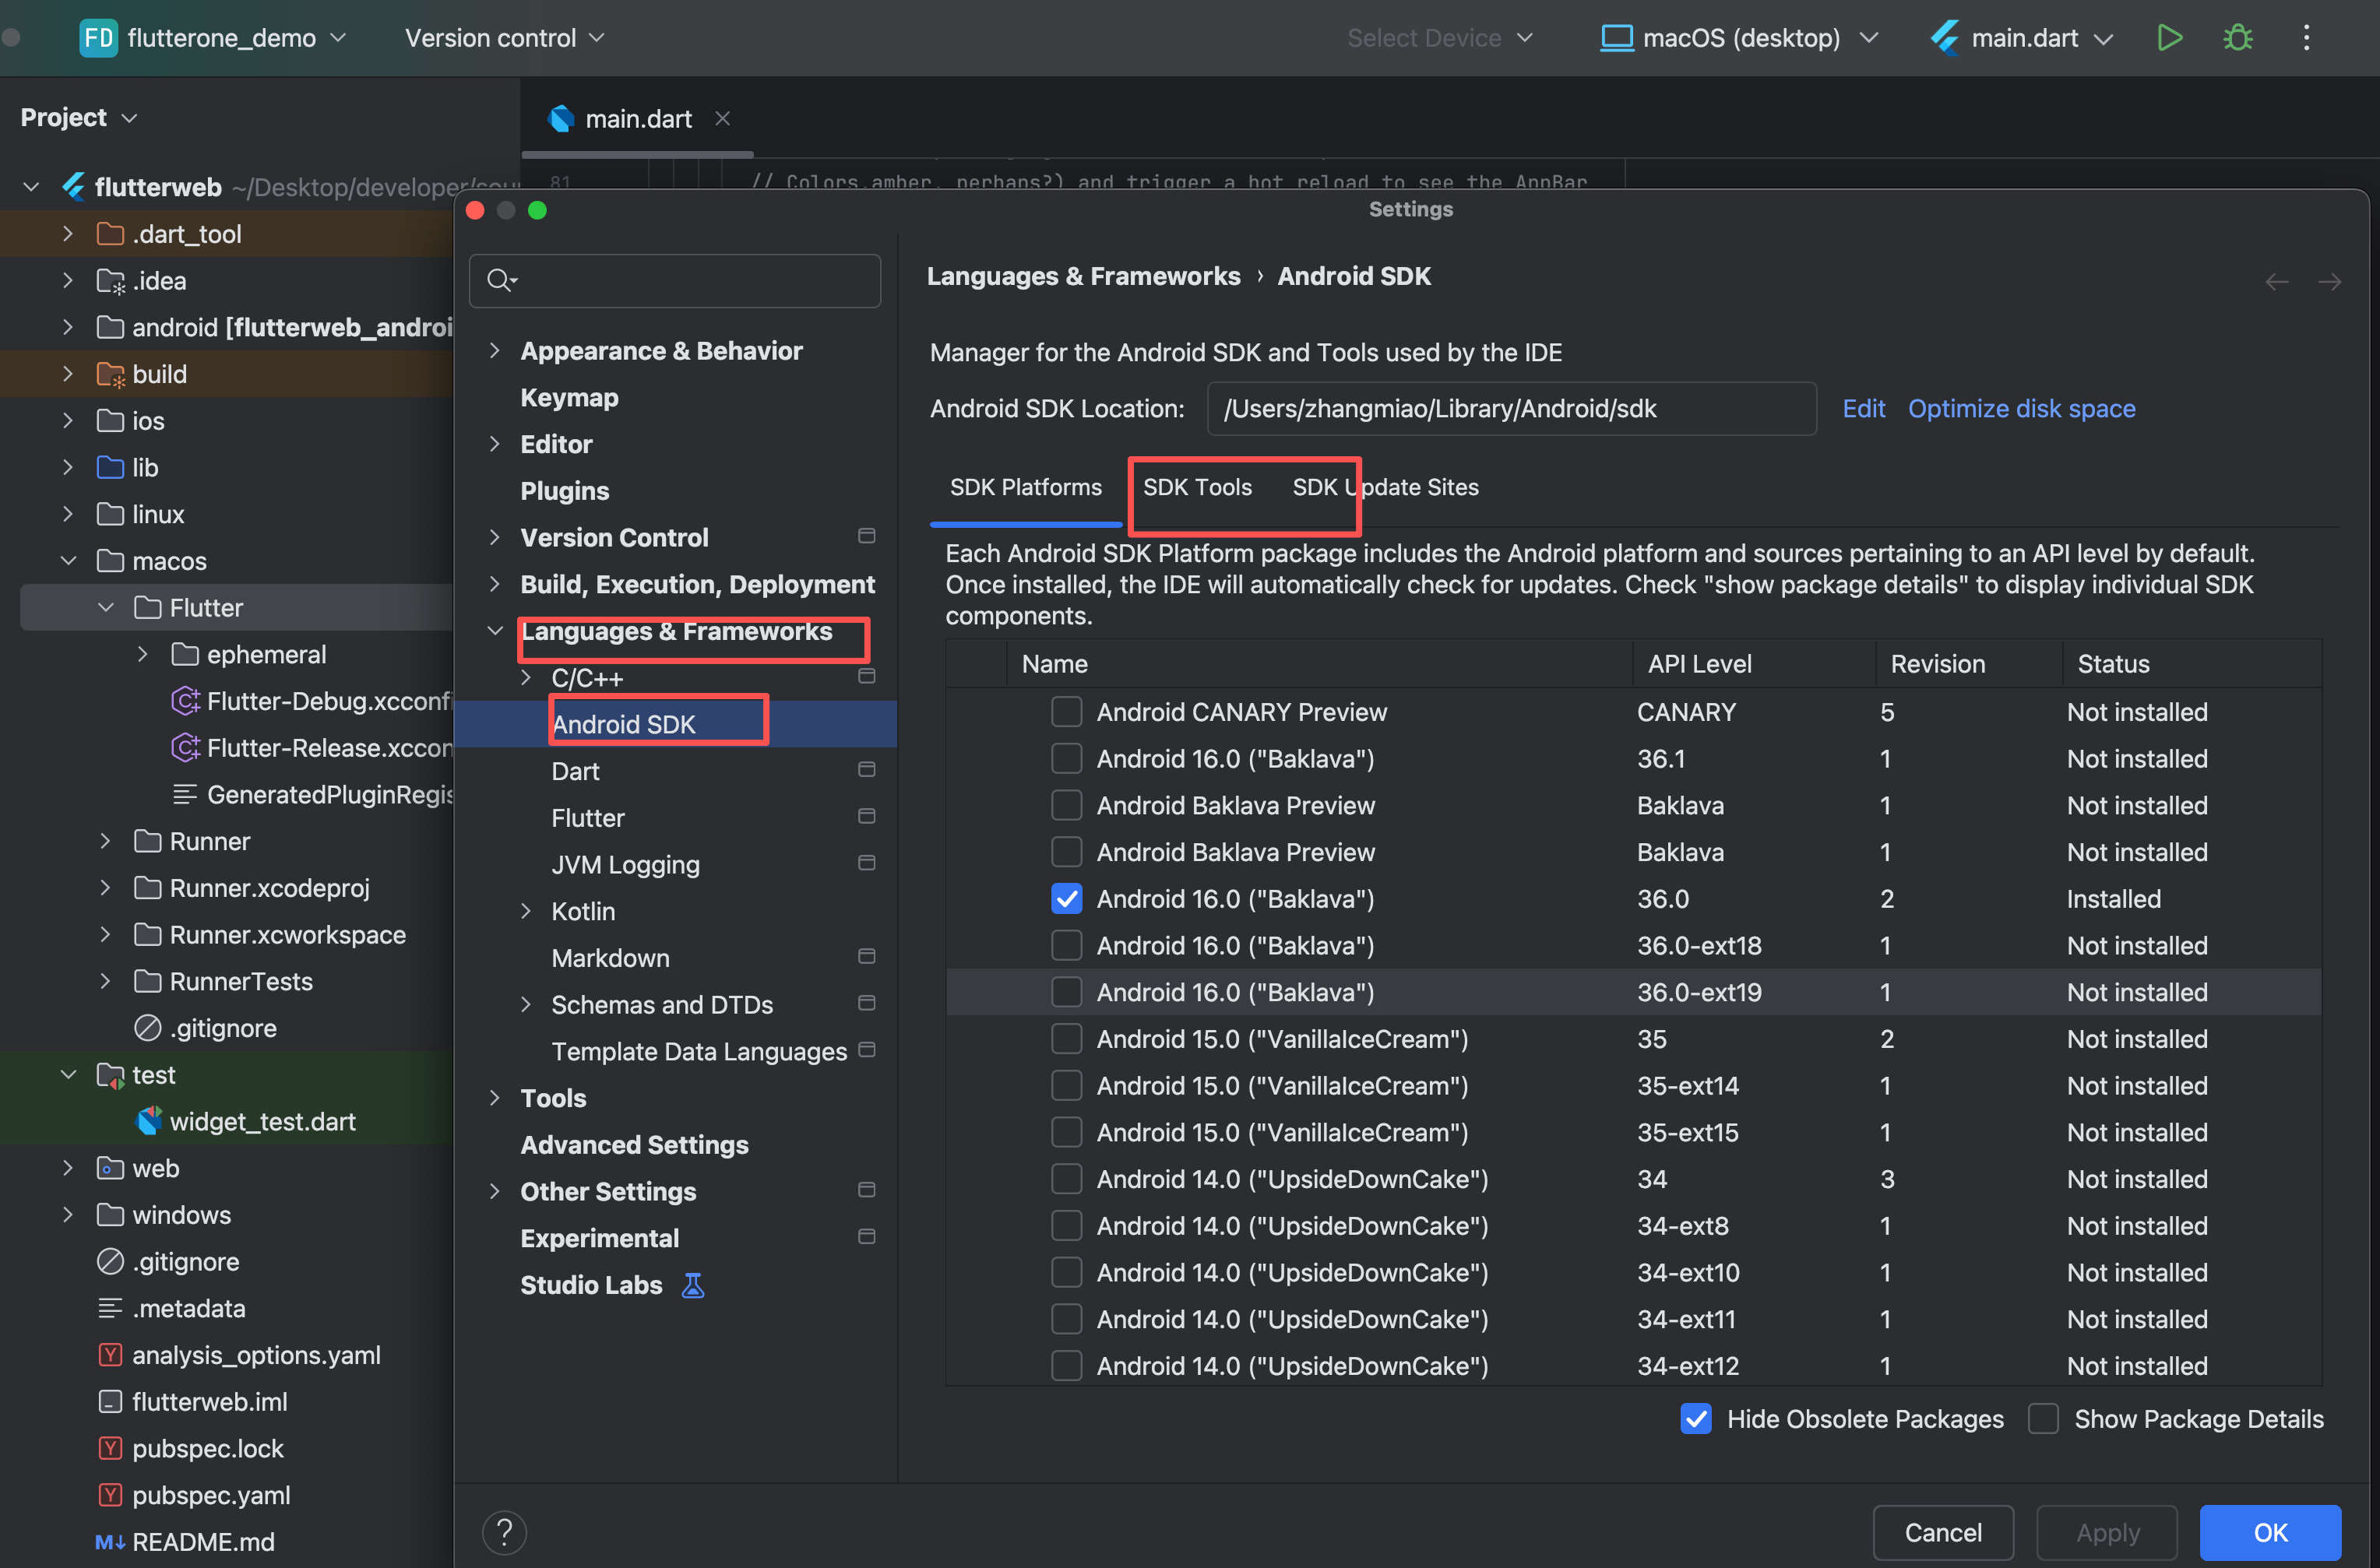Uncheck the installed Android 16.0 API 36.0 checkbox

point(1066,899)
